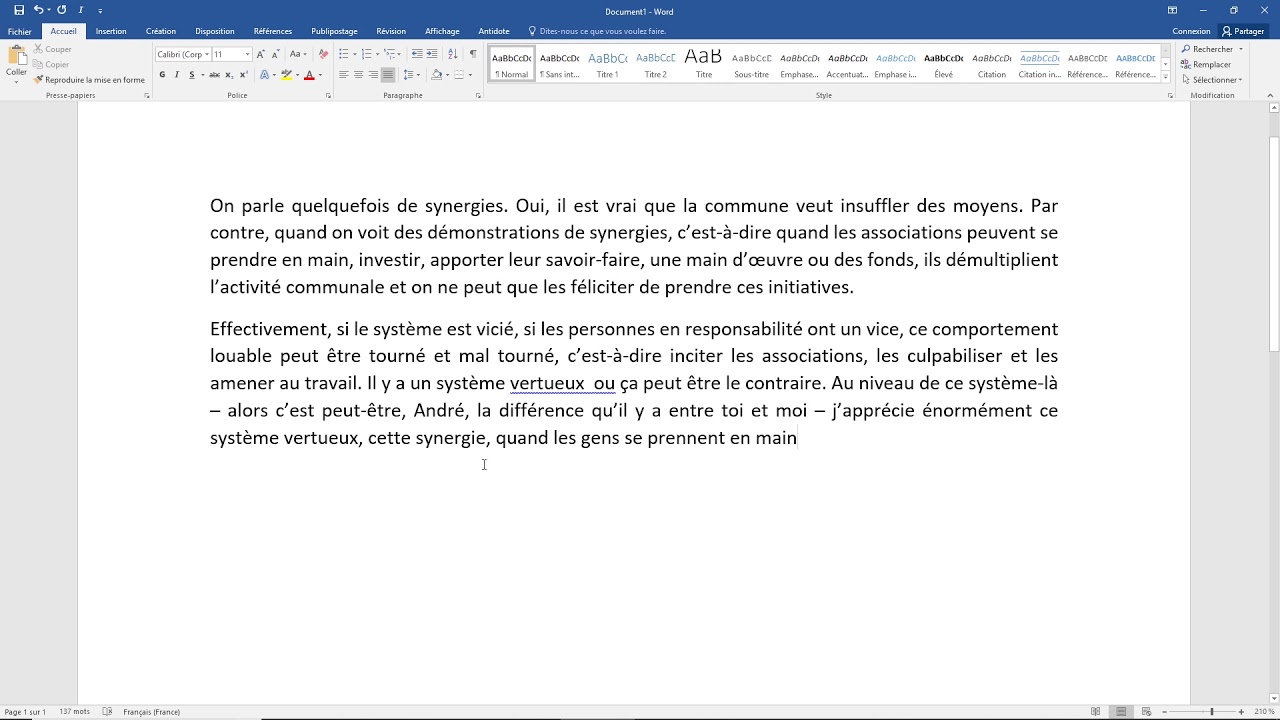Click the red font color button
The height and width of the screenshot is (720, 1280).
pos(309,75)
